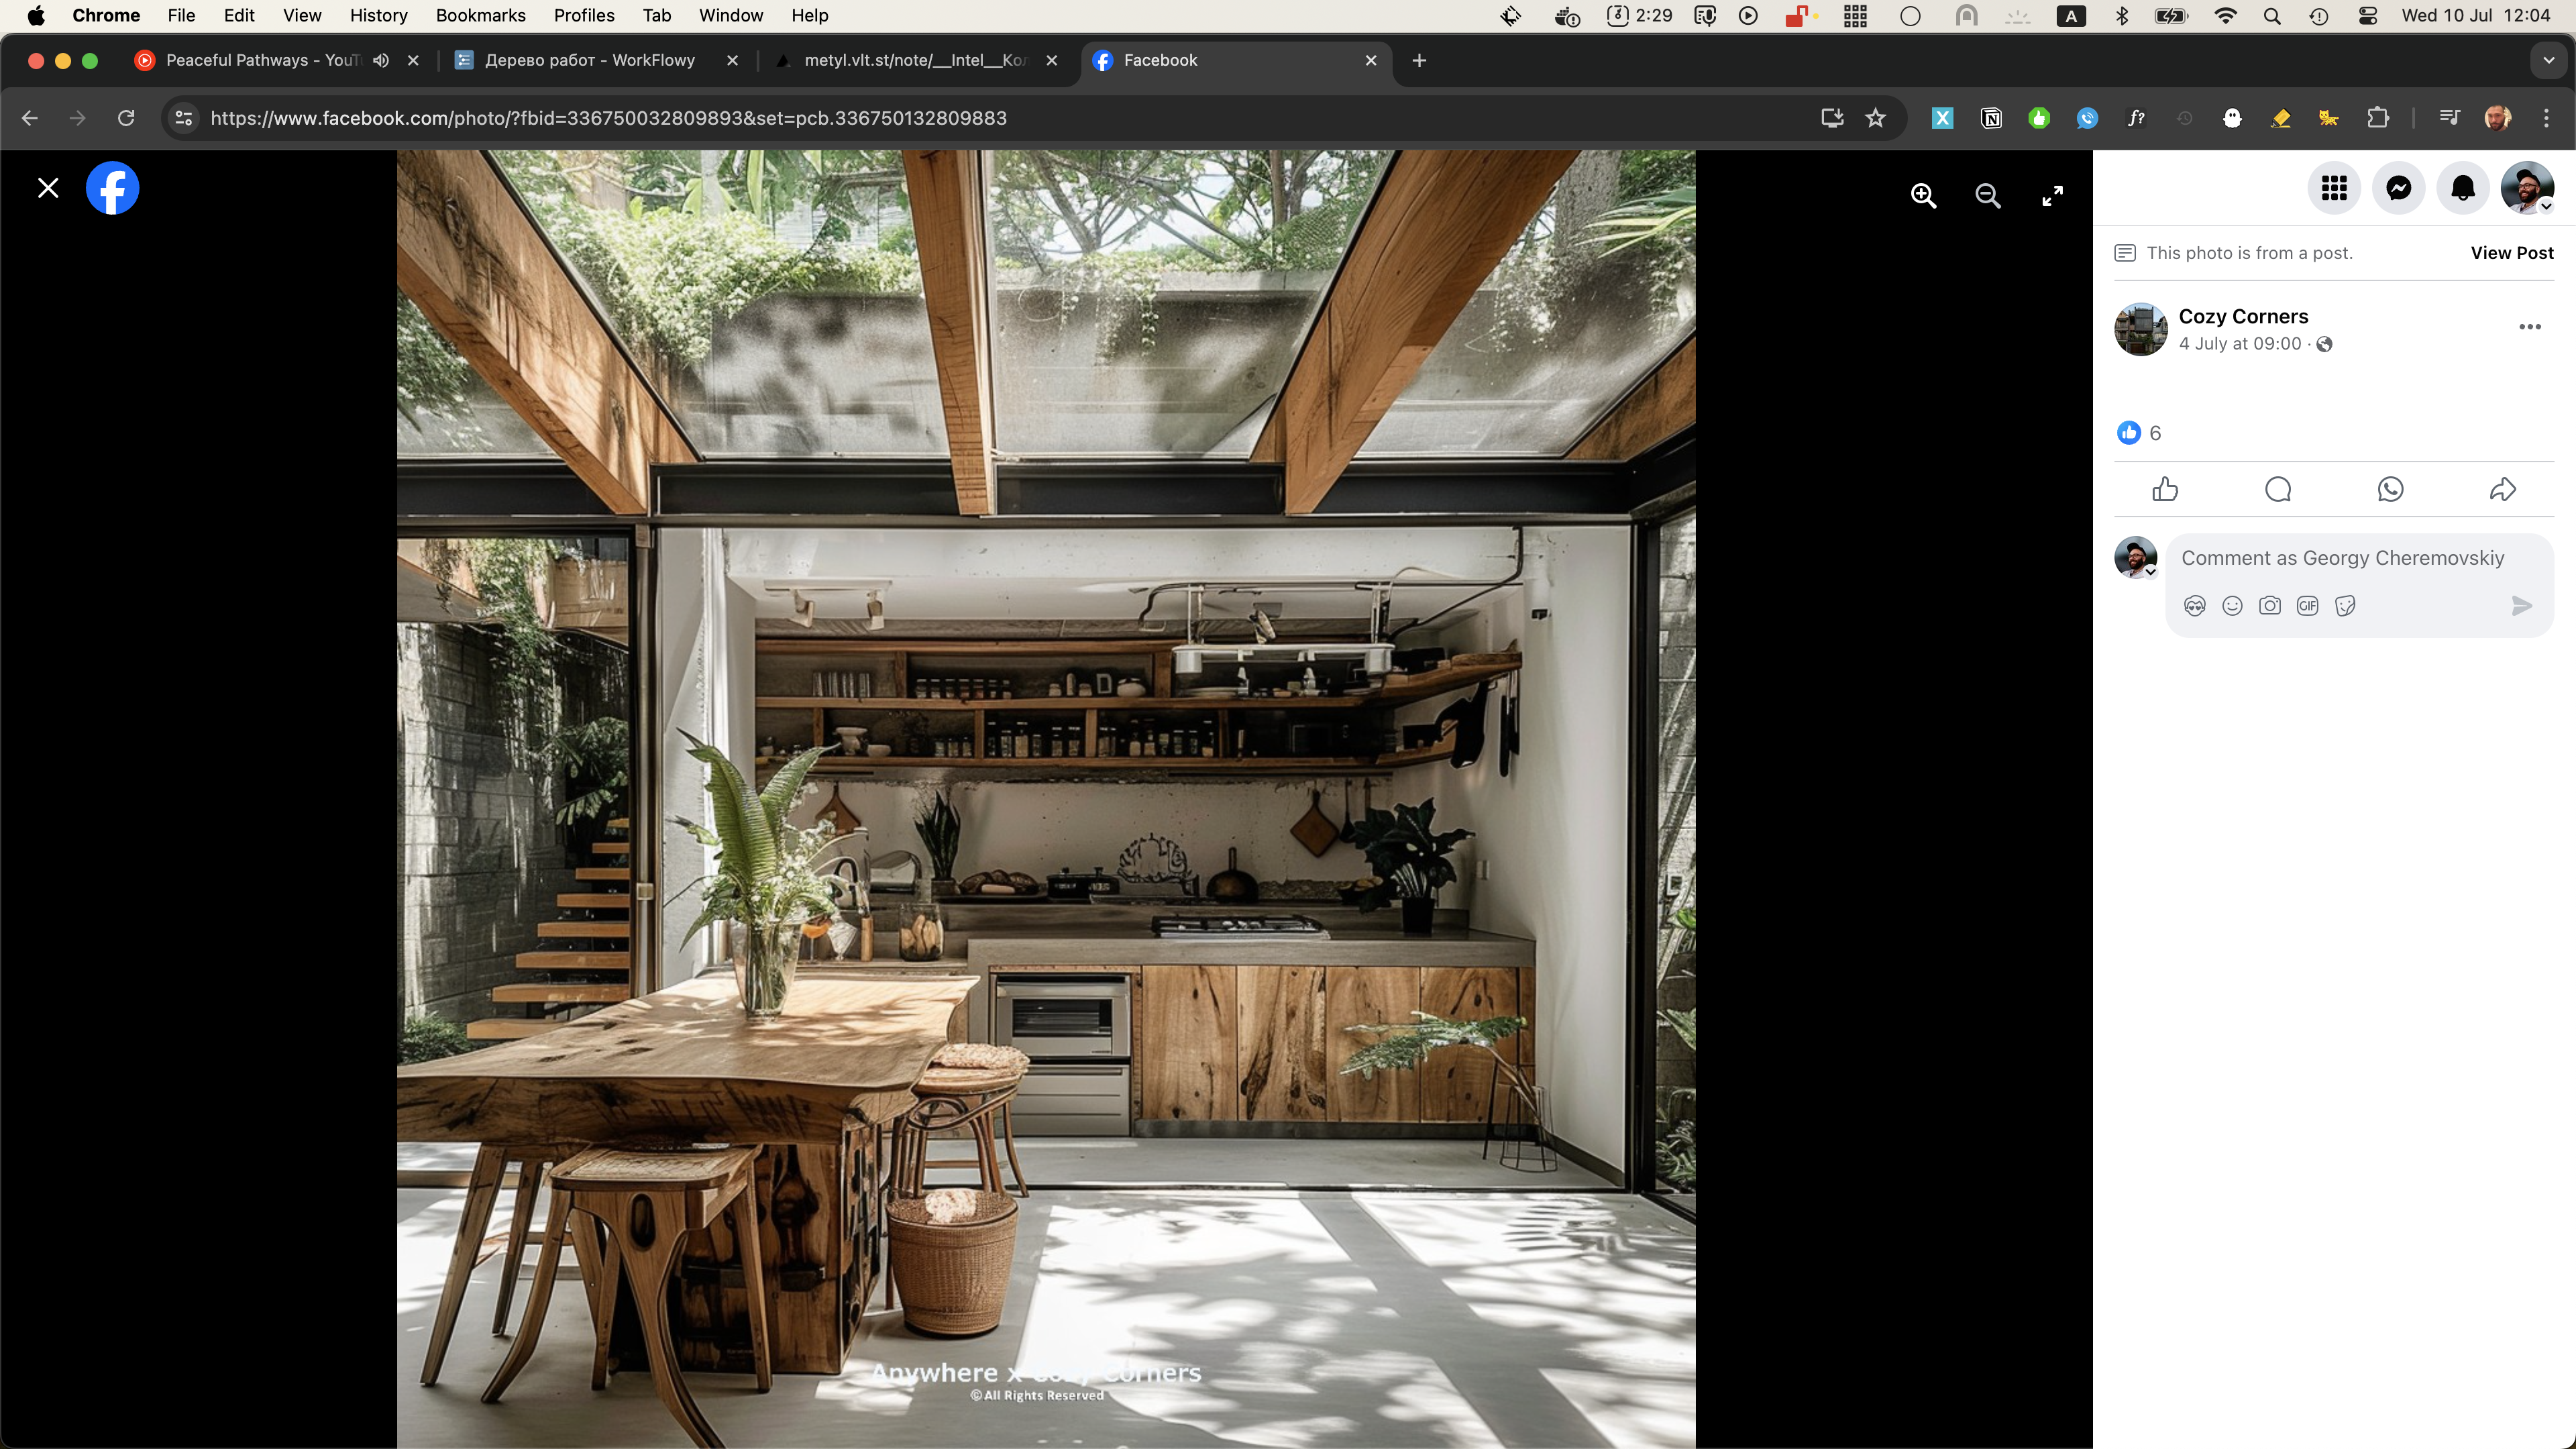
Task: Click the View Post link
Action: pos(2511,253)
